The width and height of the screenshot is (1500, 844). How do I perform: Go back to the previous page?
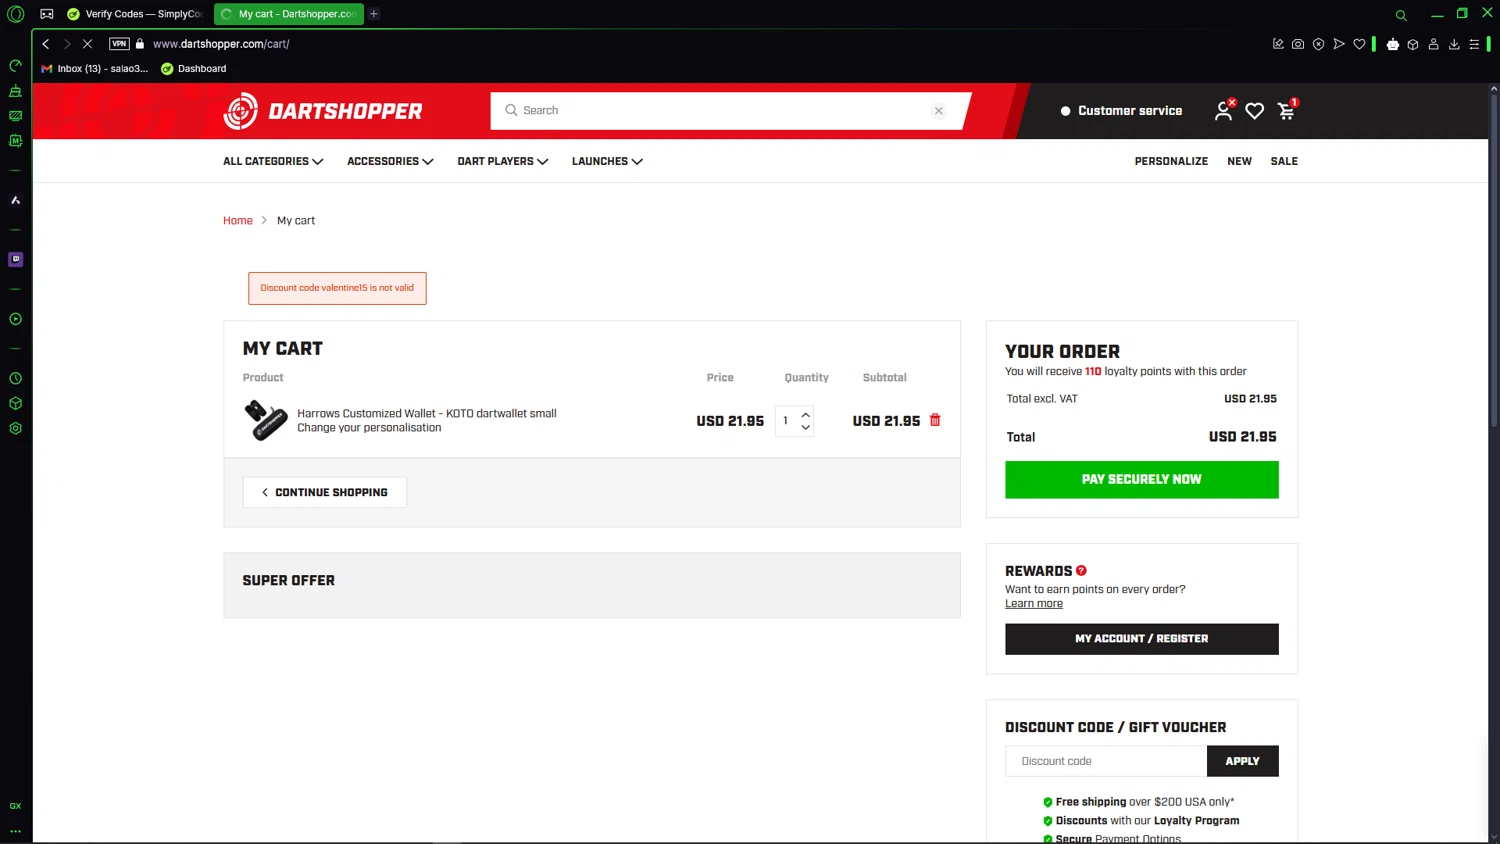pos(45,44)
